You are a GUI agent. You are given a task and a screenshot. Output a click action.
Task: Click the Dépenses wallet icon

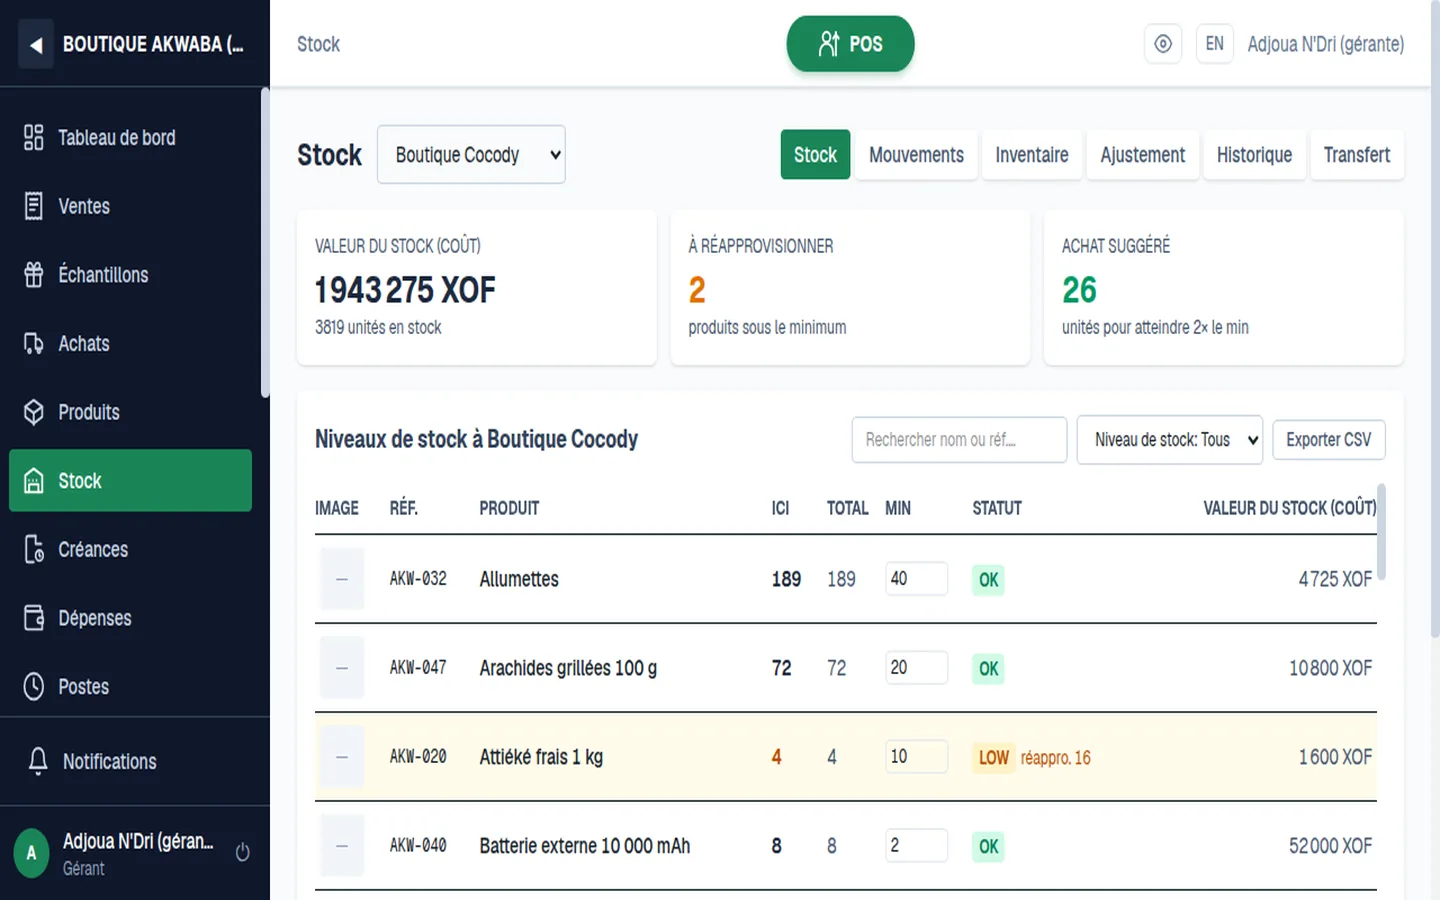pyautogui.click(x=34, y=618)
